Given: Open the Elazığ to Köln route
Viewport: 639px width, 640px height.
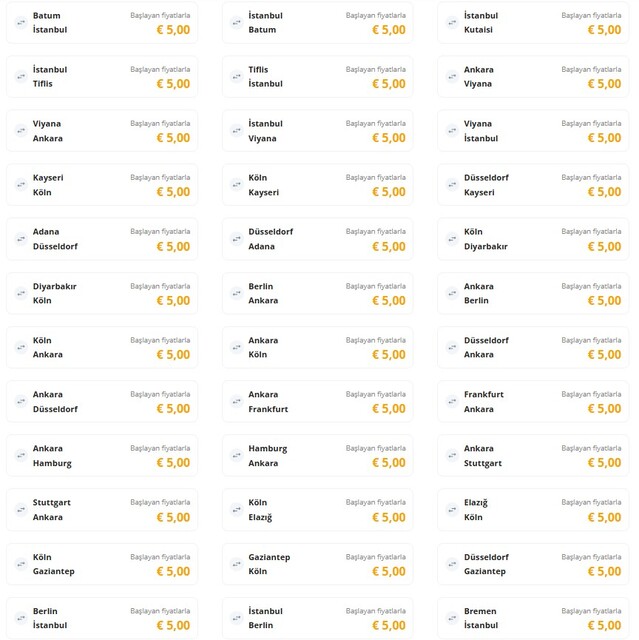Looking at the screenshot, I should coord(533,508).
